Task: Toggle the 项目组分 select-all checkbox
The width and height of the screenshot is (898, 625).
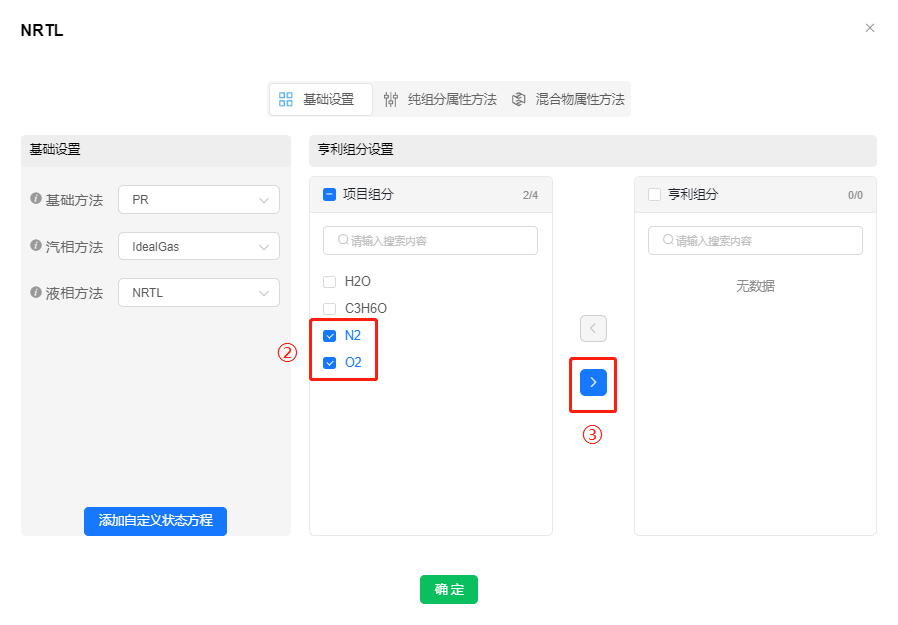Action: click(x=329, y=195)
